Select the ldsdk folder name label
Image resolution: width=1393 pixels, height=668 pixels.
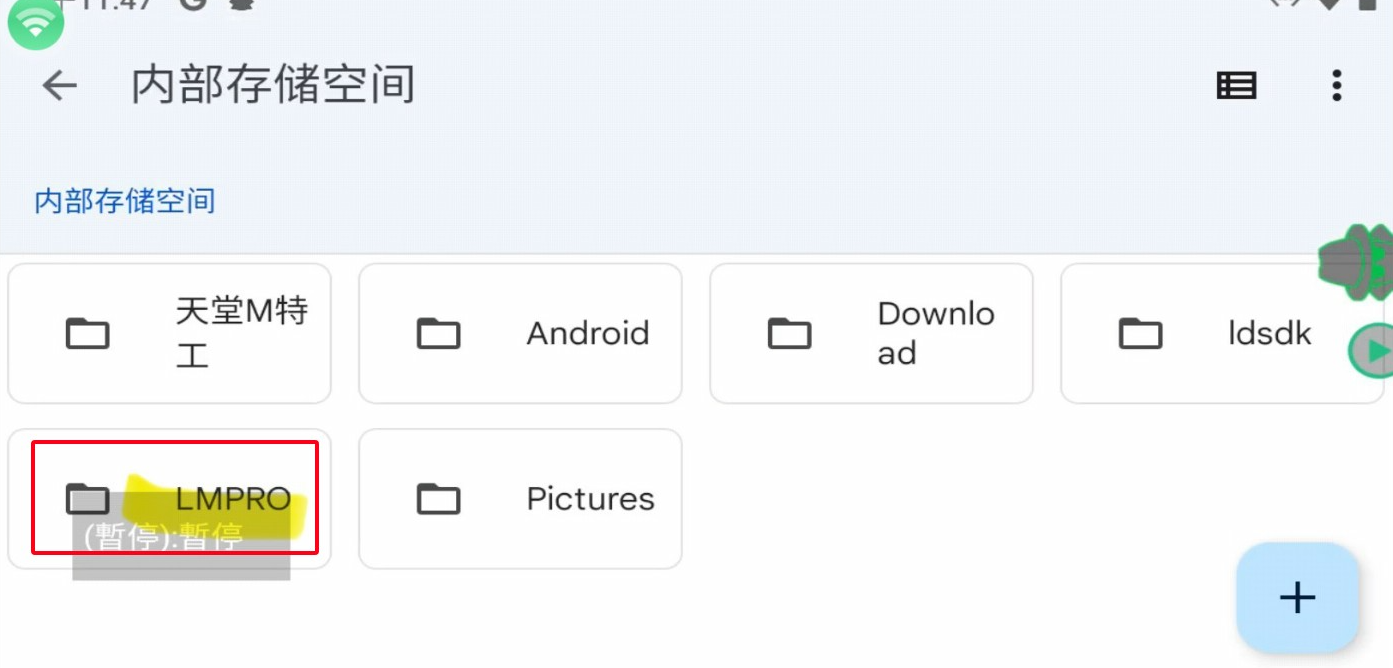pyautogui.click(x=1269, y=333)
